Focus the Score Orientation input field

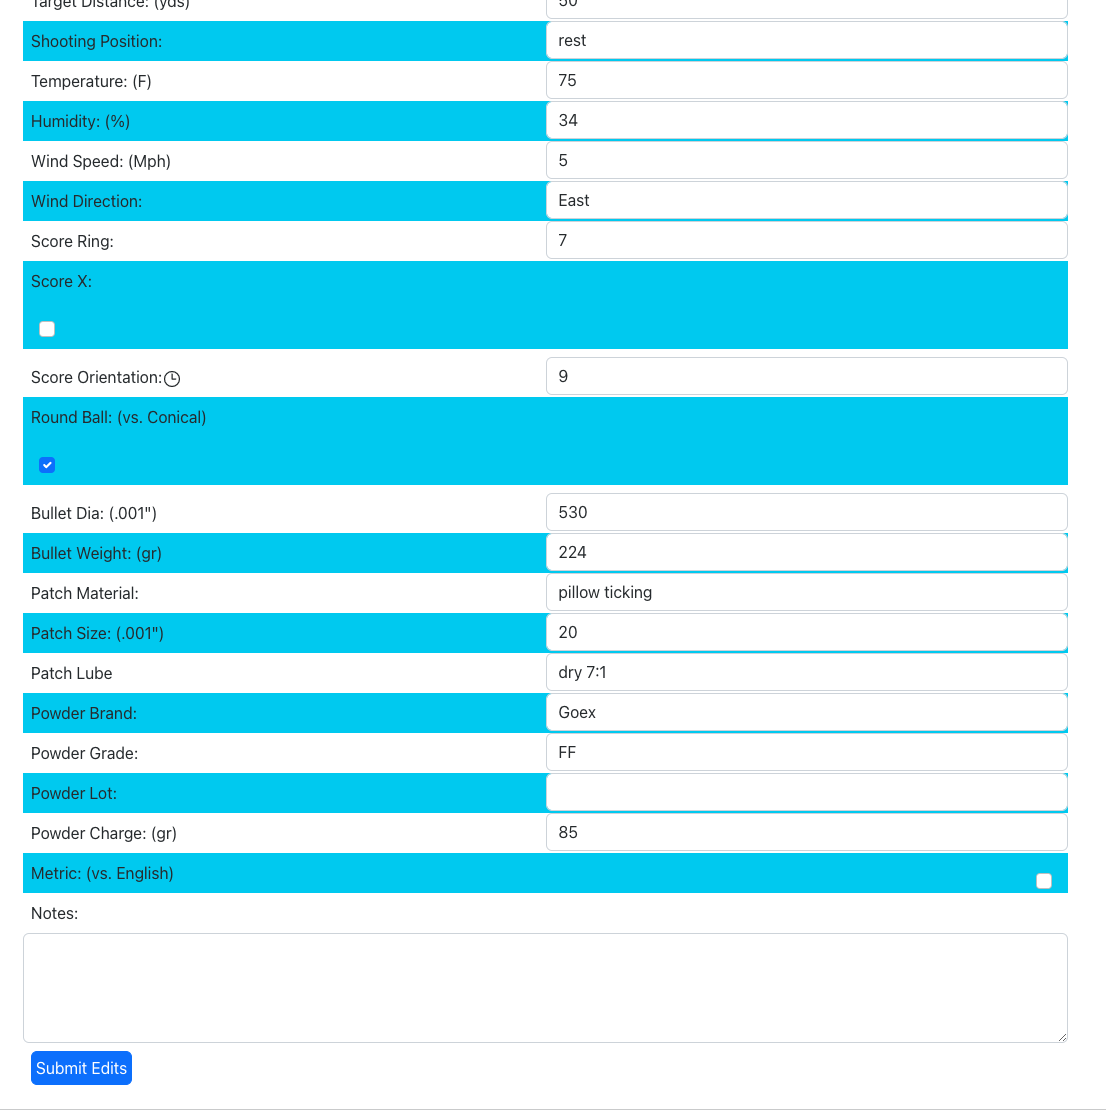[x=806, y=377]
